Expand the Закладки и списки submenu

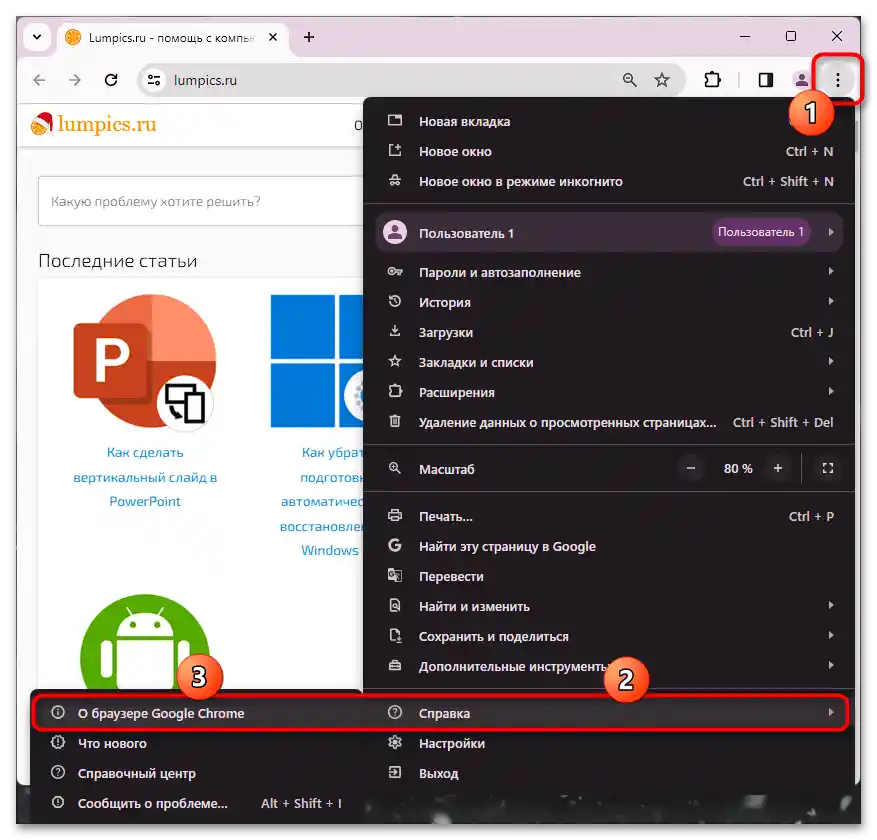point(478,362)
